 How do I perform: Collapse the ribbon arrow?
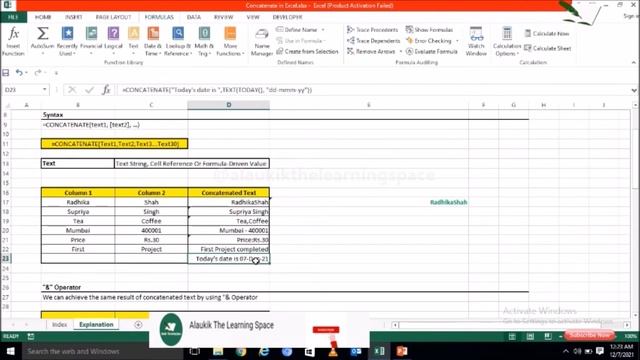[633, 62]
